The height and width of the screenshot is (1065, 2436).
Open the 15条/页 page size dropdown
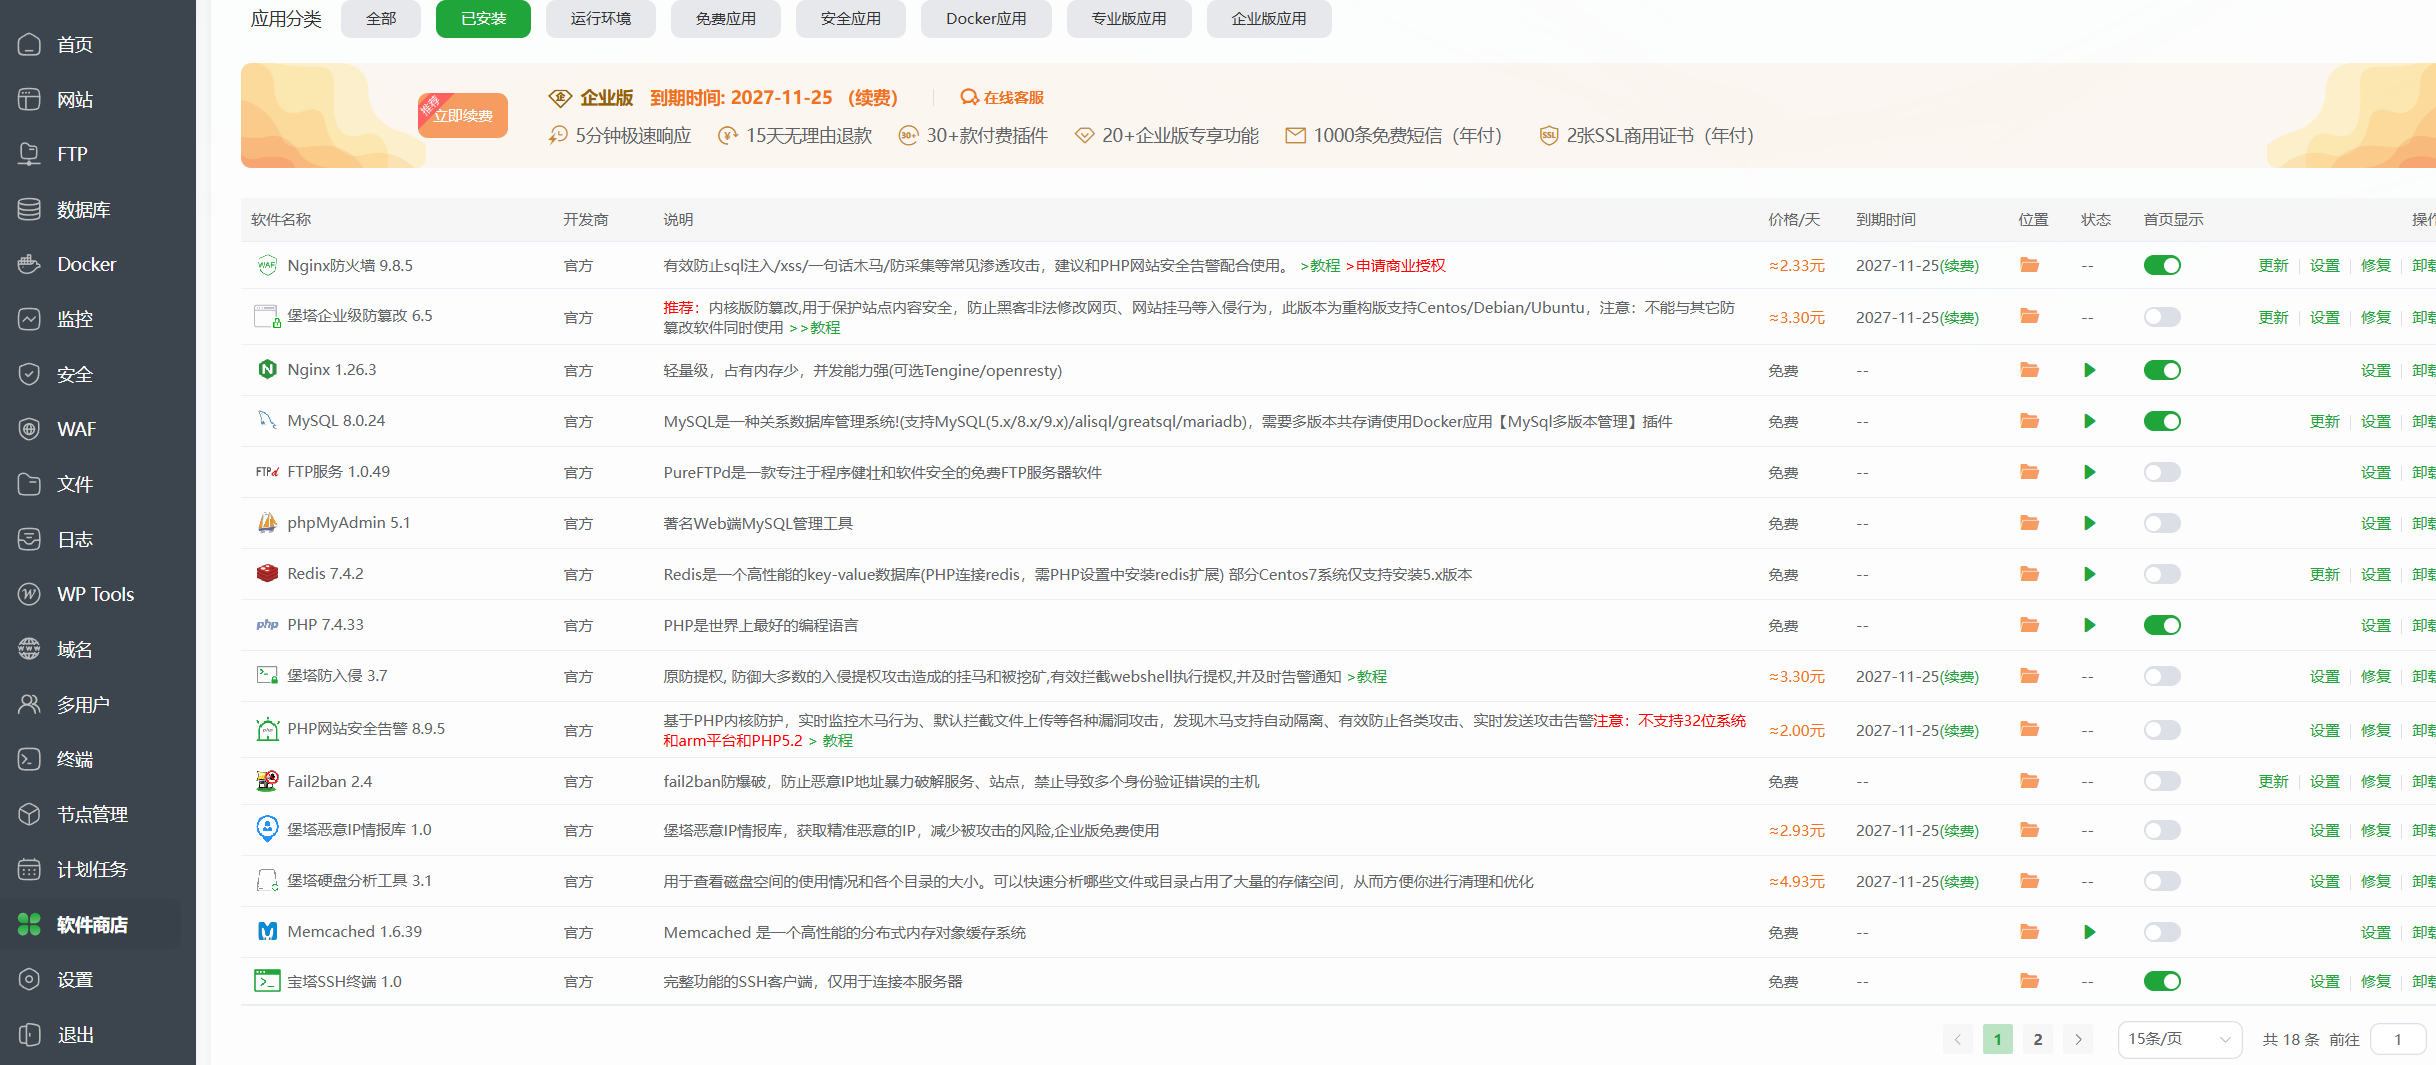point(2180,1039)
